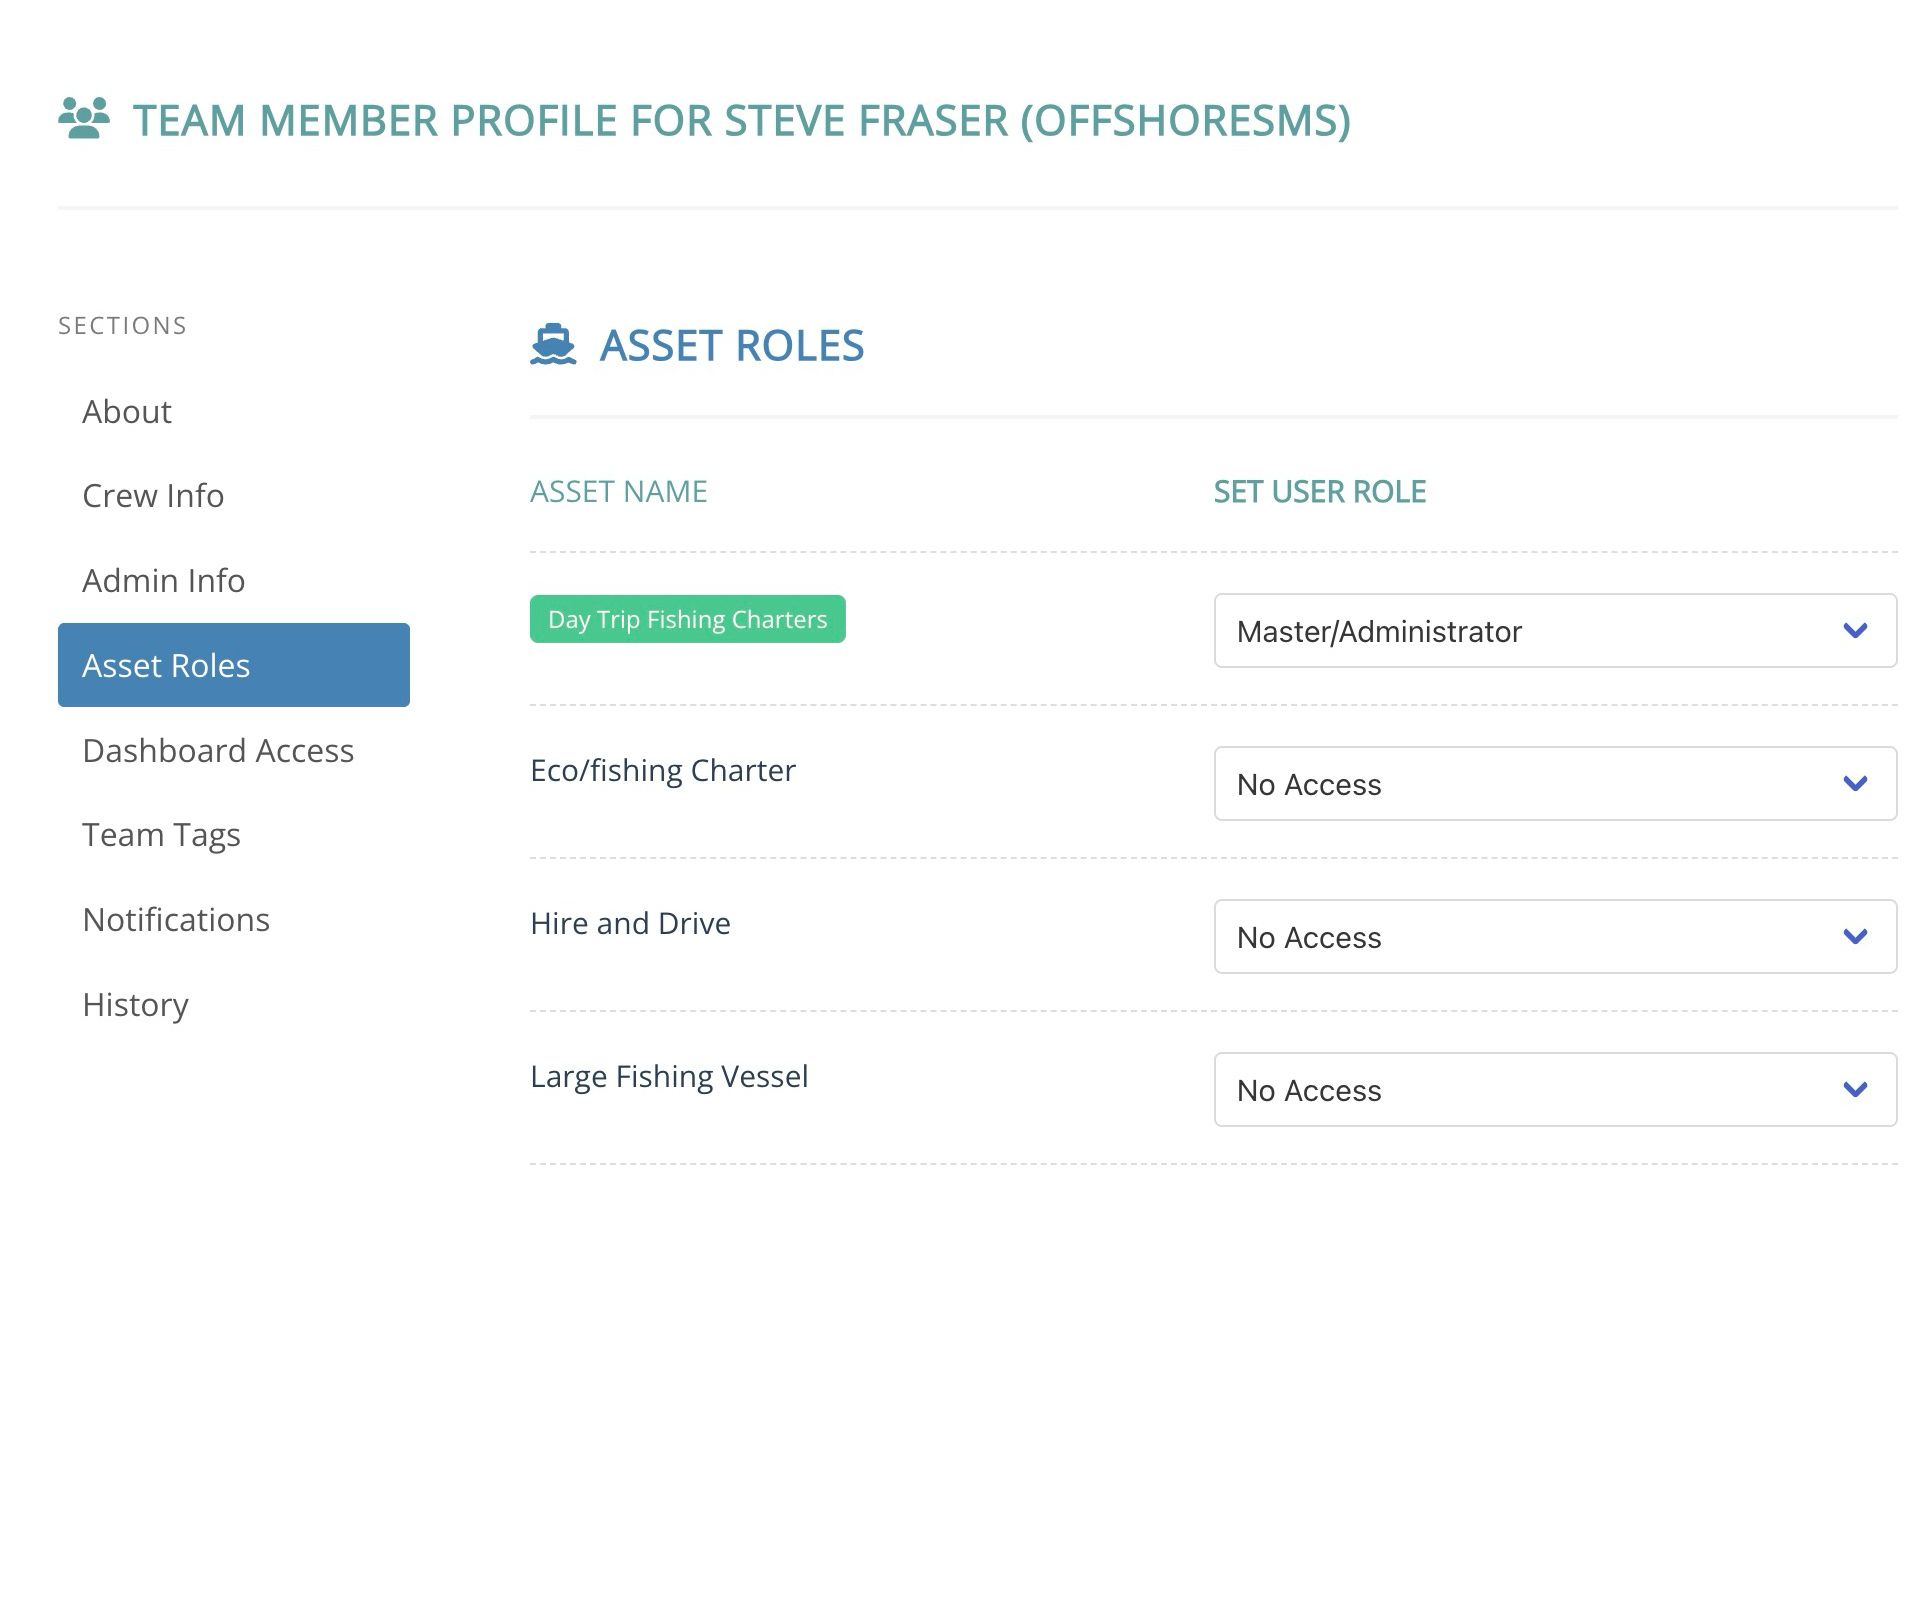
Task: Select the Asset Roles section
Action: click(x=234, y=665)
